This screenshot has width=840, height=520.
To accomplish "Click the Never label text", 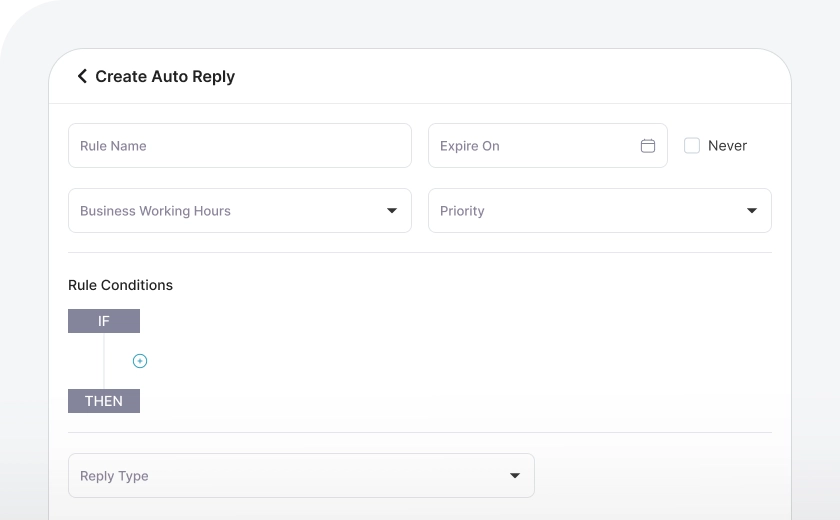I will (727, 146).
